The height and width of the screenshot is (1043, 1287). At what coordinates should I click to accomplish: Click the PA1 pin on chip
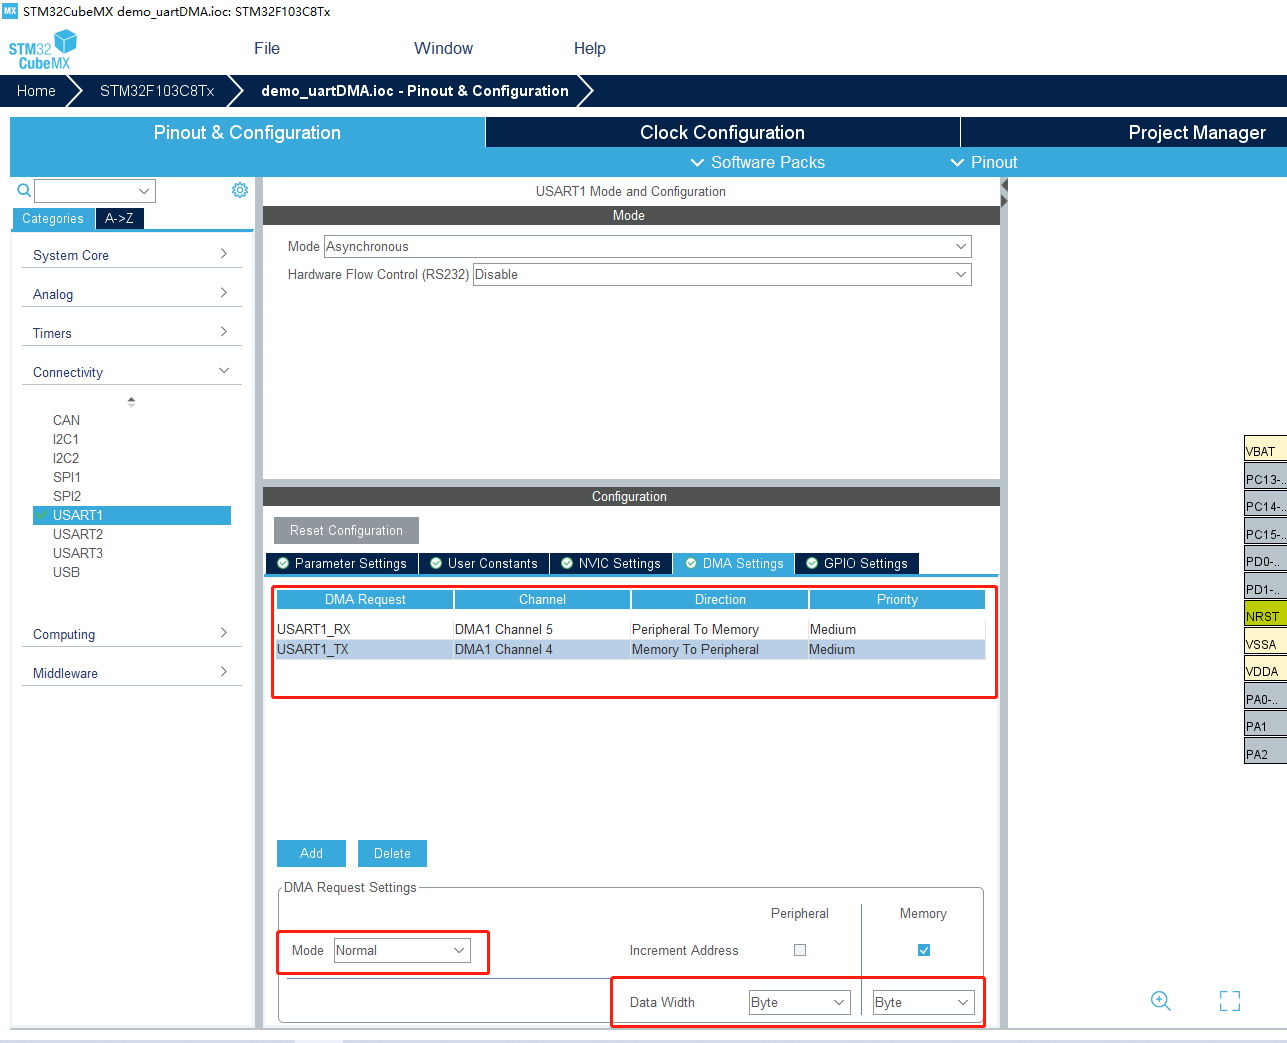point(1265,725)
